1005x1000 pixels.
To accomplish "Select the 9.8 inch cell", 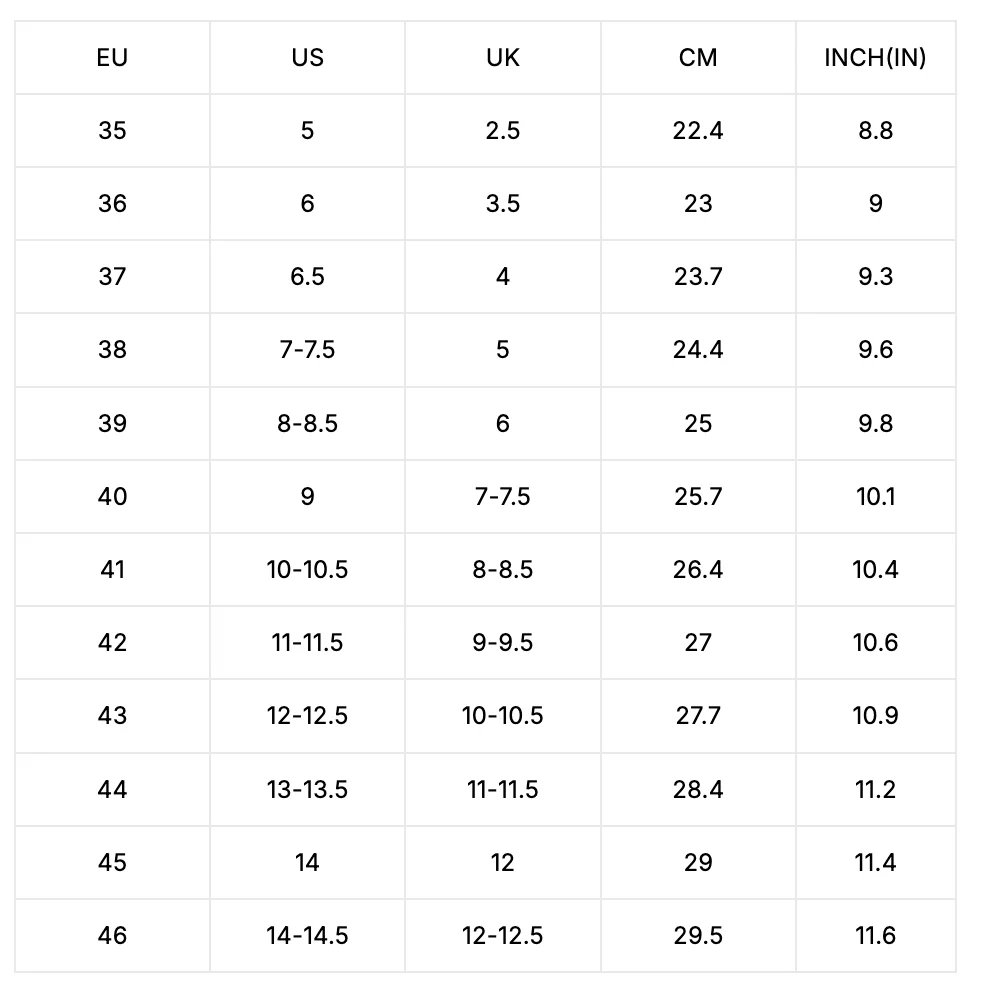I will [875, 423].
